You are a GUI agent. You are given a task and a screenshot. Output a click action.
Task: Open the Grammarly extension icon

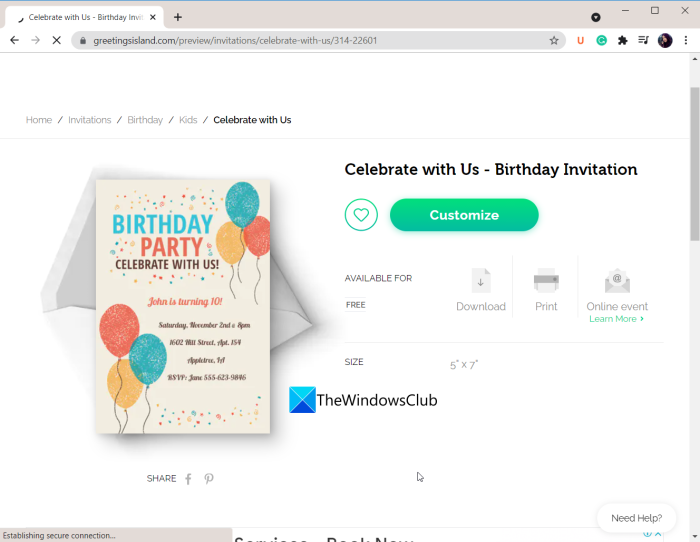[602, 41]
